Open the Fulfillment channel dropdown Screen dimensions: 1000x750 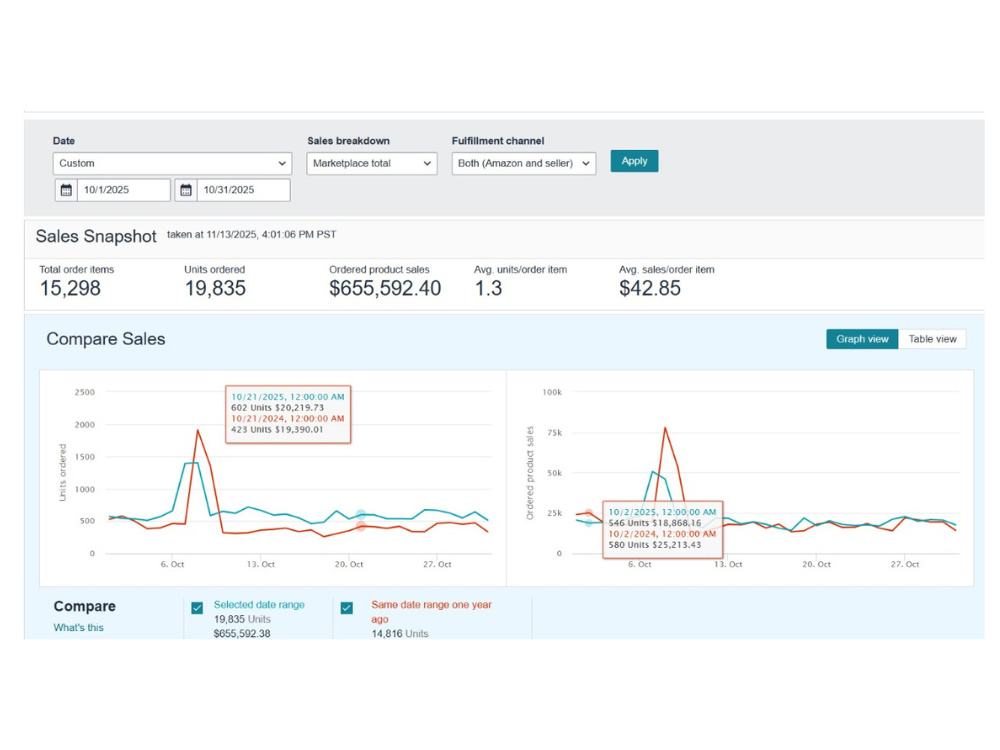pos(524,163)
